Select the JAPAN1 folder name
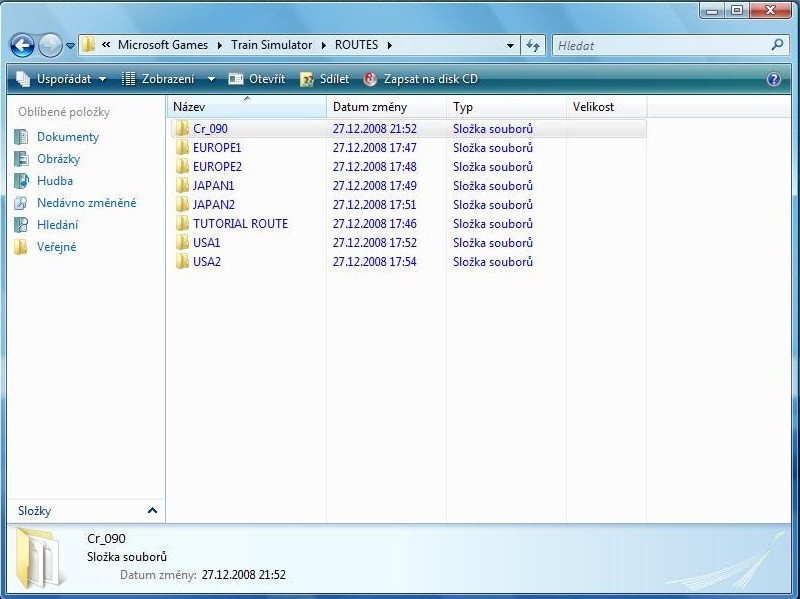The width and height of the screenshot is (800, 599). [213, 186]
